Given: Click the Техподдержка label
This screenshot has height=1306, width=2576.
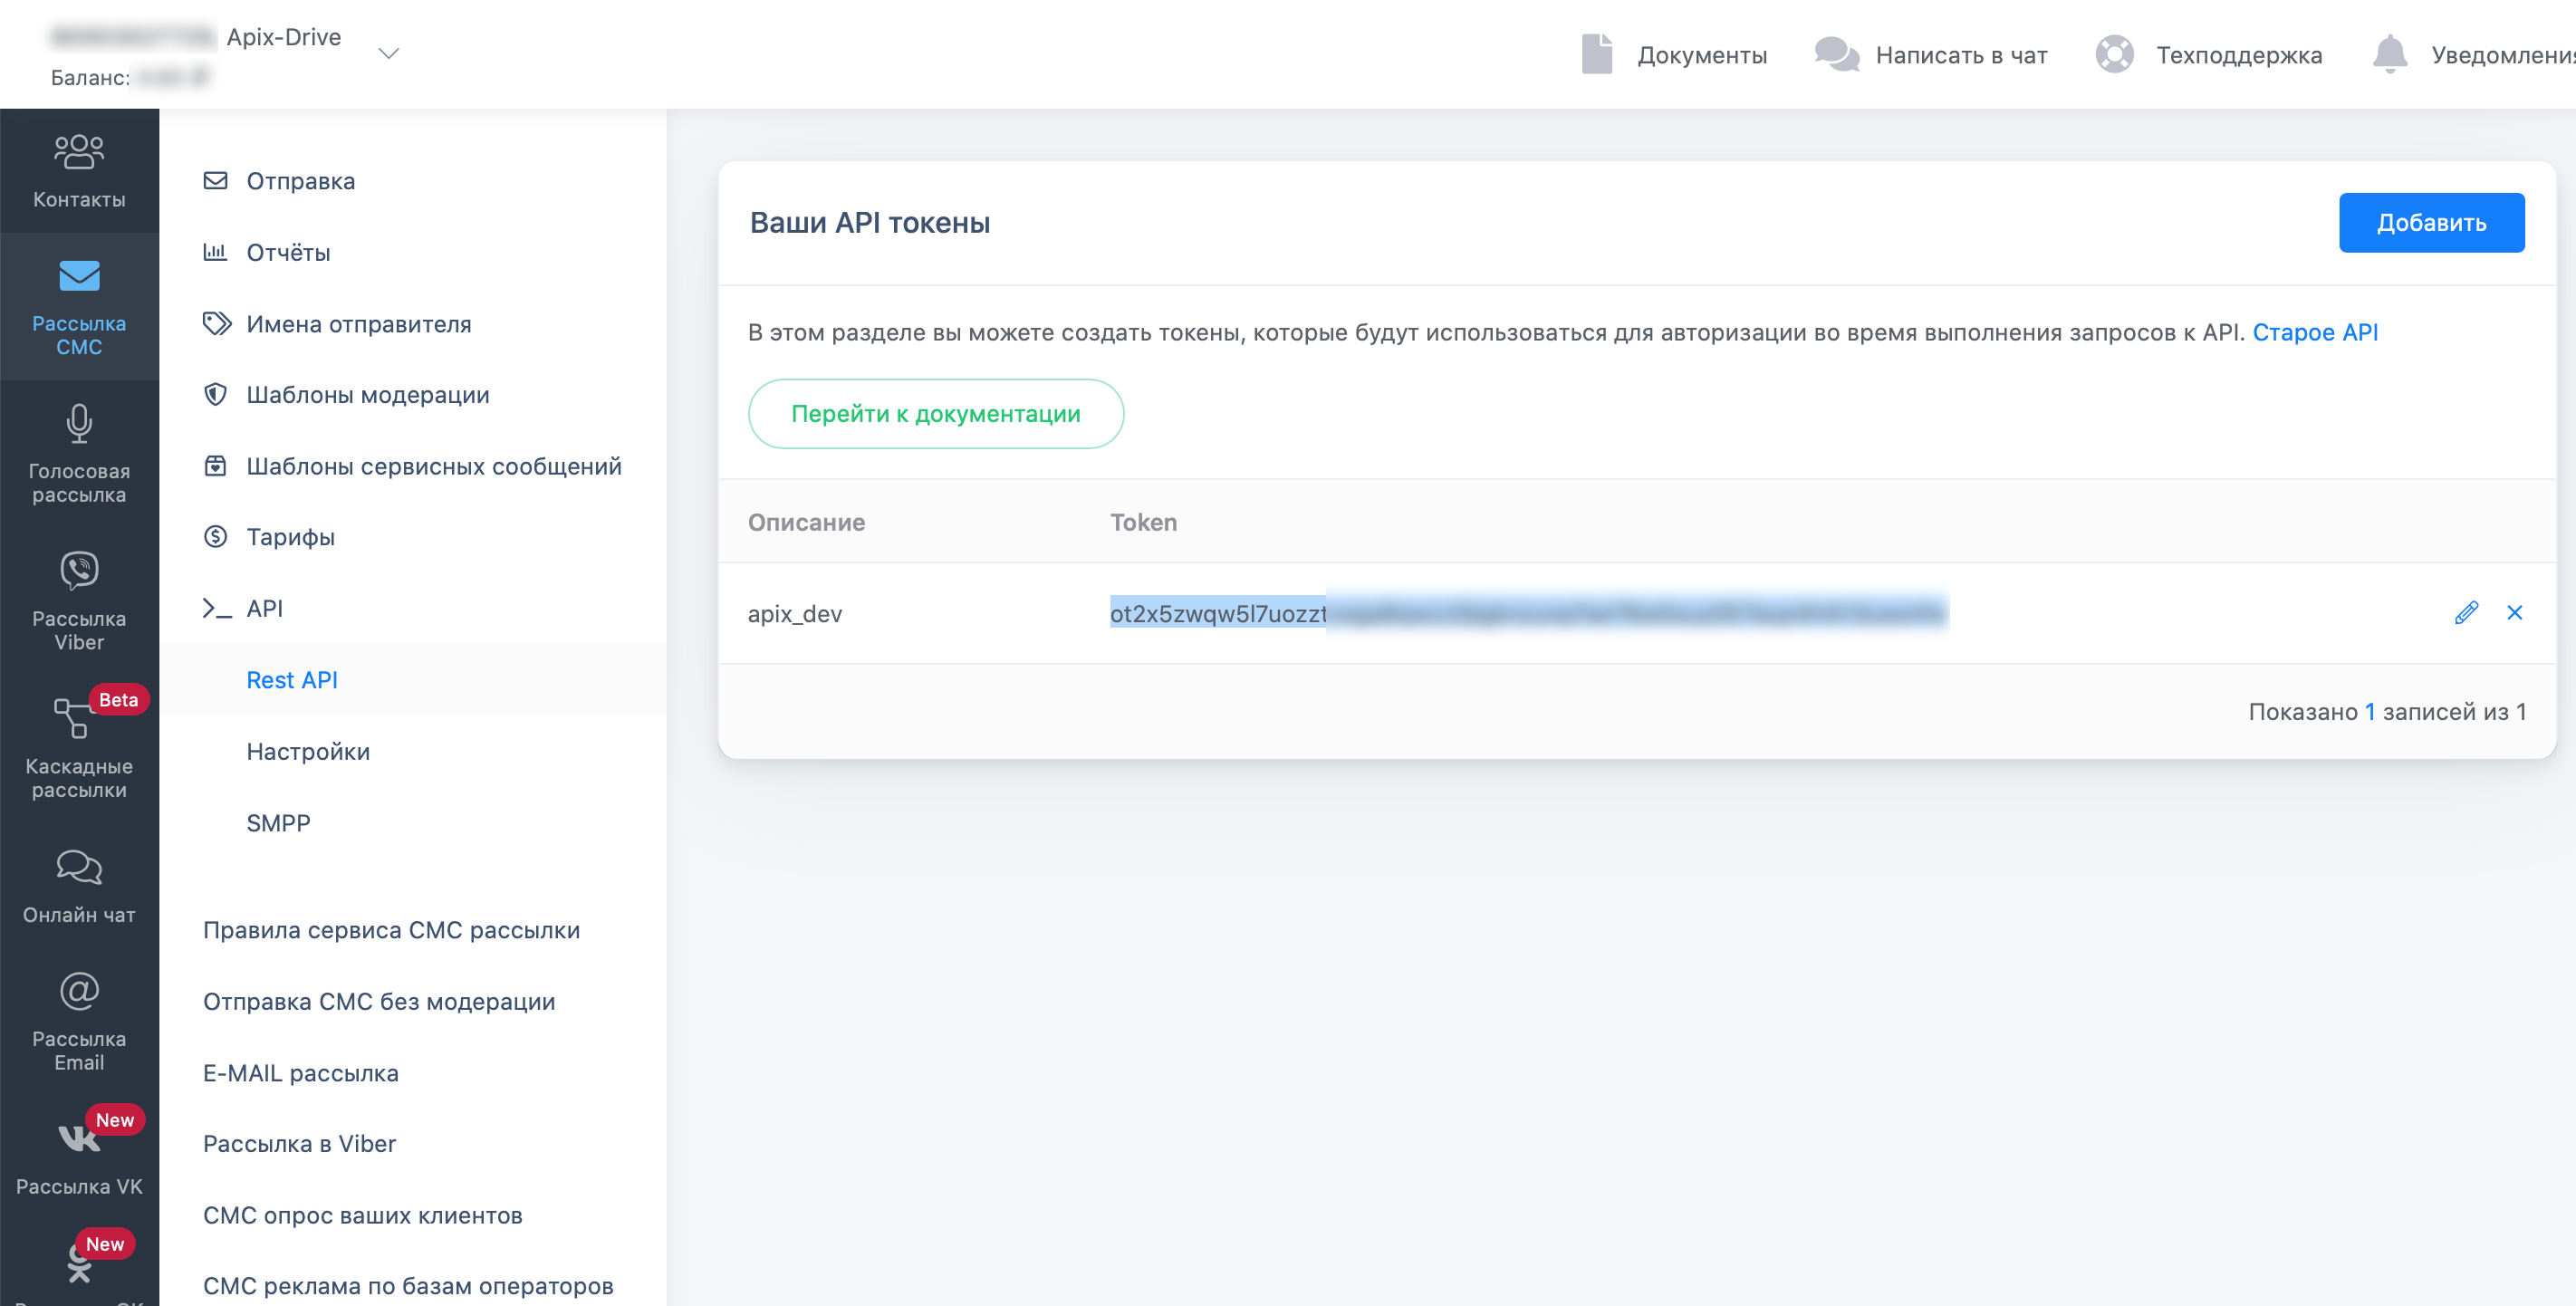Looking at the screenshot, I should (x=2238, y=55).
